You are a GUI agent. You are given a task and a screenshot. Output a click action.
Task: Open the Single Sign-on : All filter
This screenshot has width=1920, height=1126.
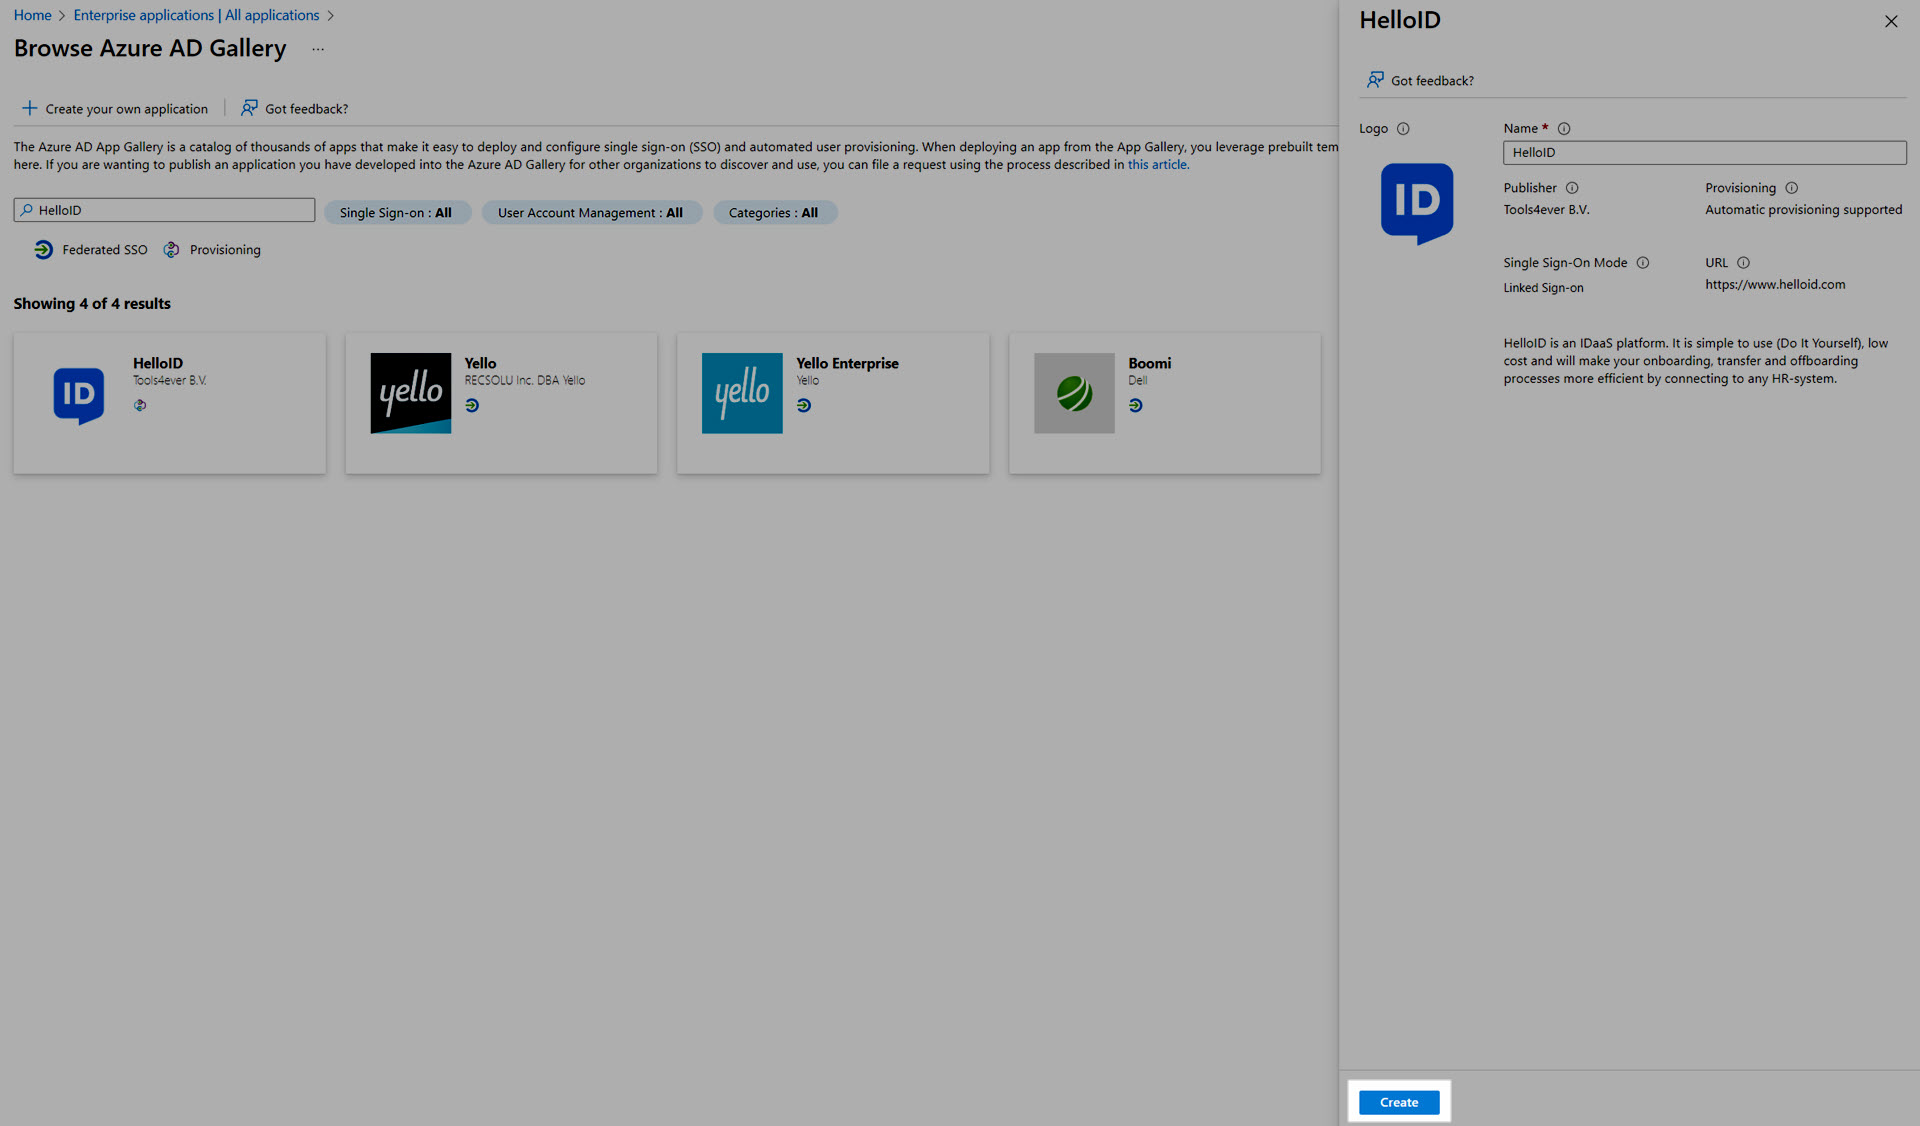(x=396, y=213)
